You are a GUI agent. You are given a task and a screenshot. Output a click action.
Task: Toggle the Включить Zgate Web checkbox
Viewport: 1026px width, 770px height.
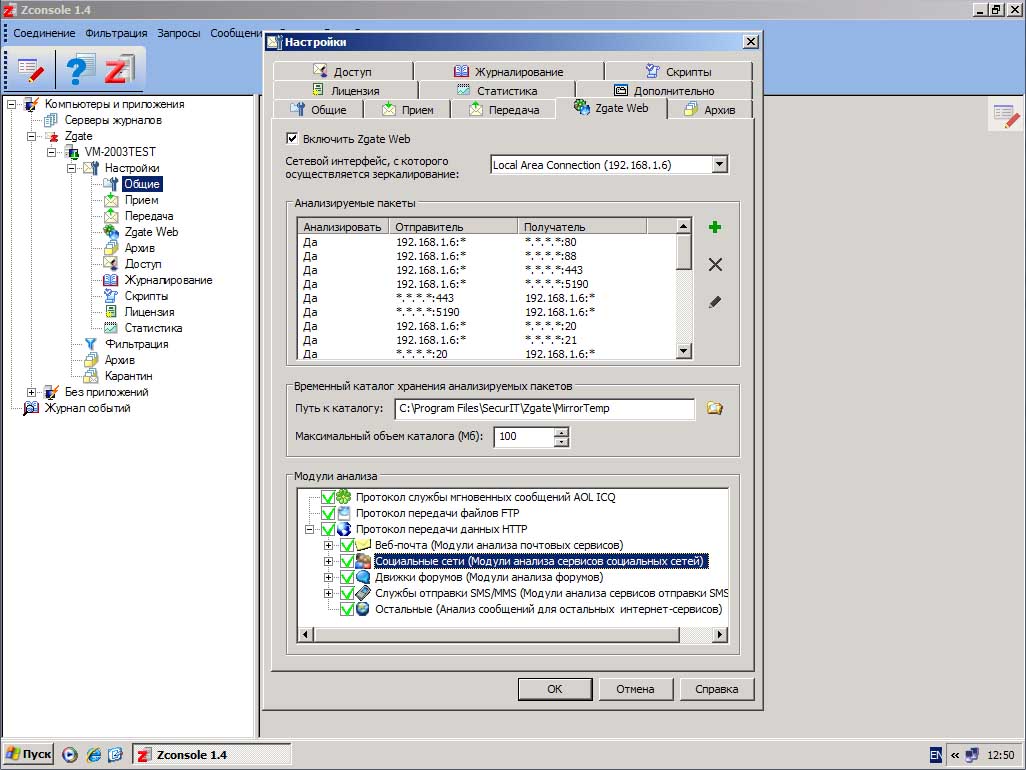[293, 139]
